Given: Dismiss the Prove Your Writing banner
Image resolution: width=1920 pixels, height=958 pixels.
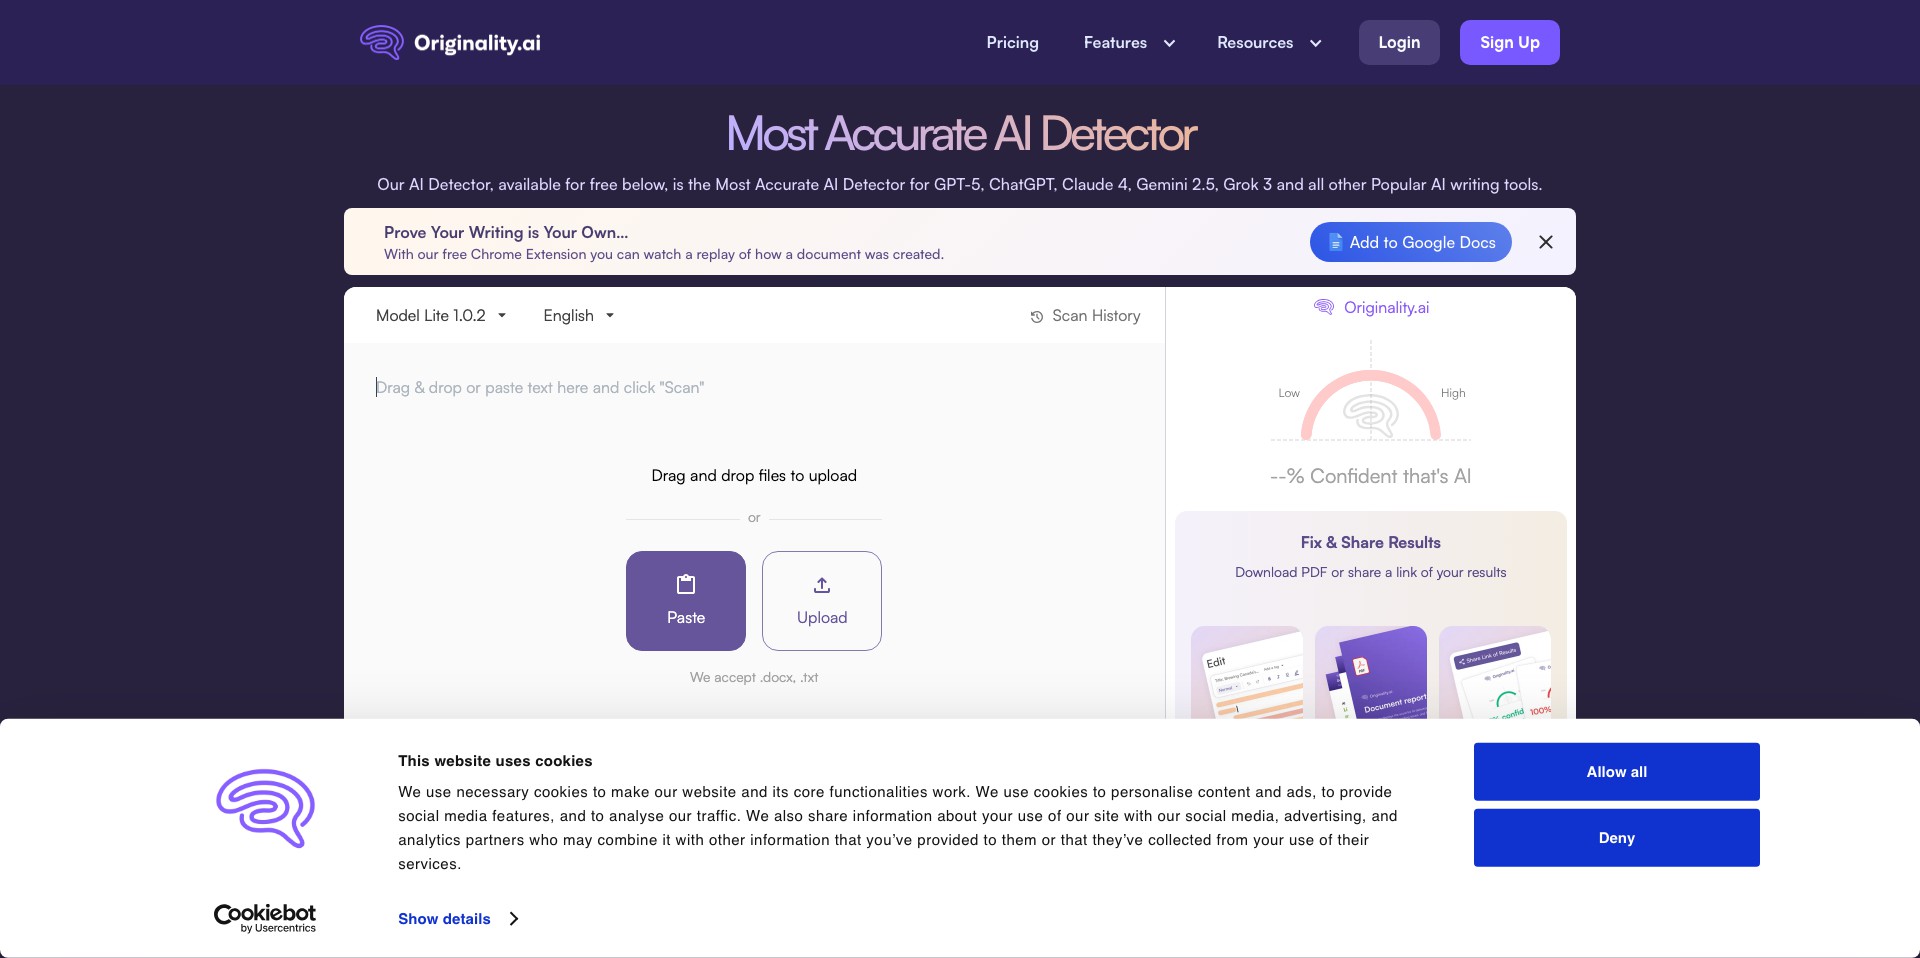Looking at the screenshot, I should 1546,242.
